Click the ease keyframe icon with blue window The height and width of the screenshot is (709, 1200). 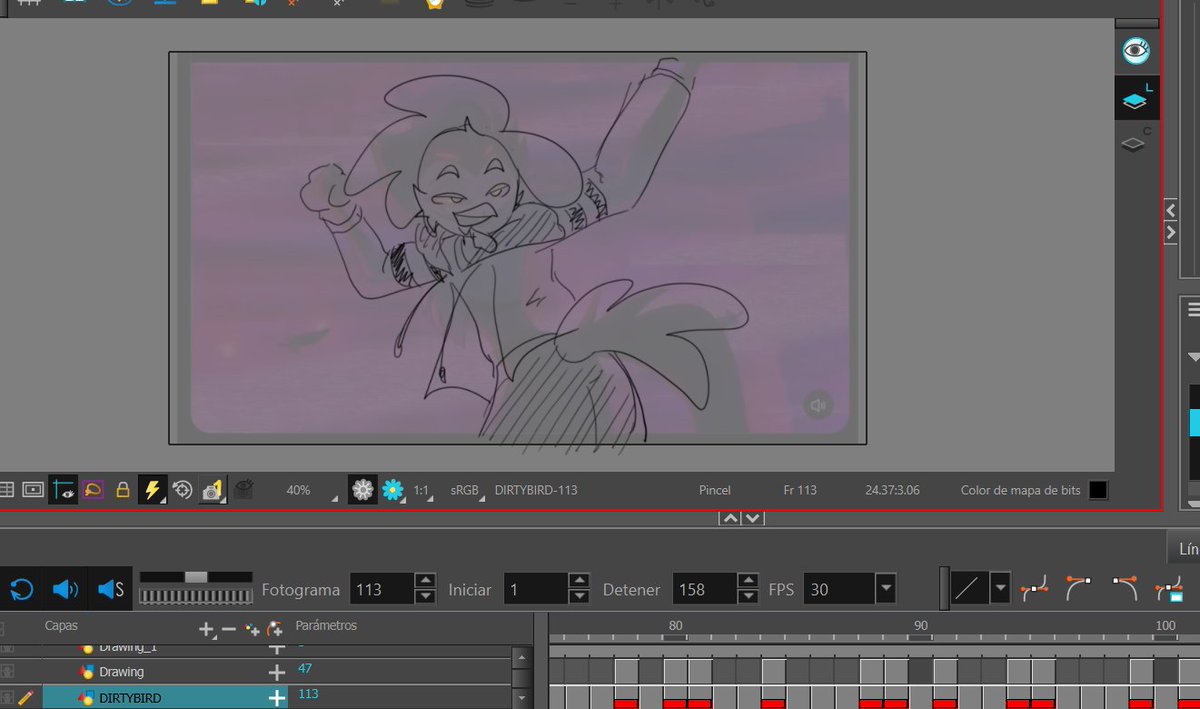click(x=1168, y=589)
